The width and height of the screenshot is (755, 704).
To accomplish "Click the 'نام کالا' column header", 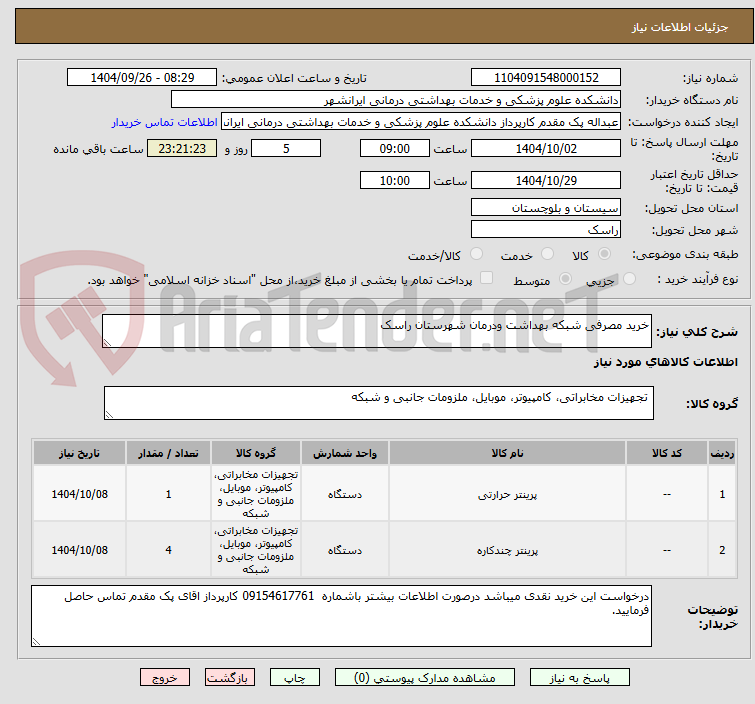I will tap(507, 453).
